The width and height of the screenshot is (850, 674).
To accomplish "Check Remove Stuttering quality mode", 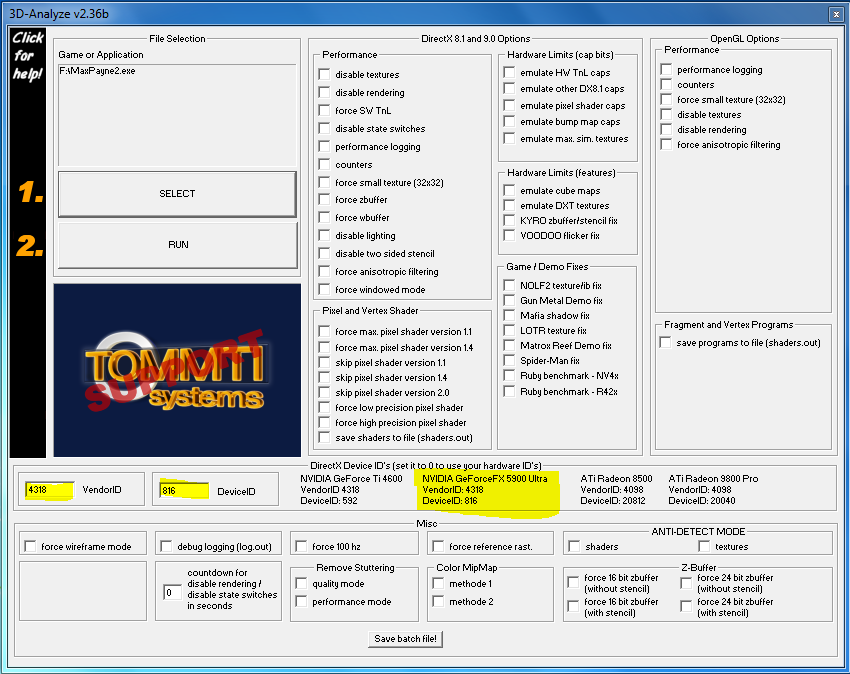I will coord(301,583).
